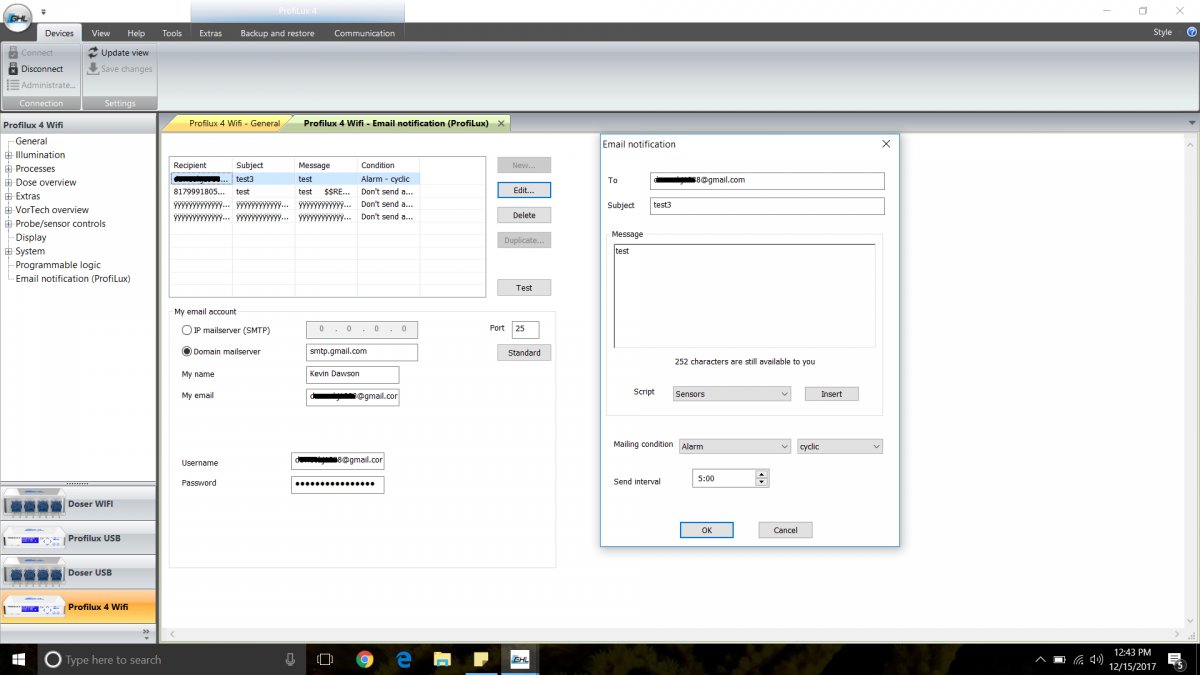Open quick access toolbar customize arrow
Viewport: 1200px width, 675px height.
tap(44, 12)
